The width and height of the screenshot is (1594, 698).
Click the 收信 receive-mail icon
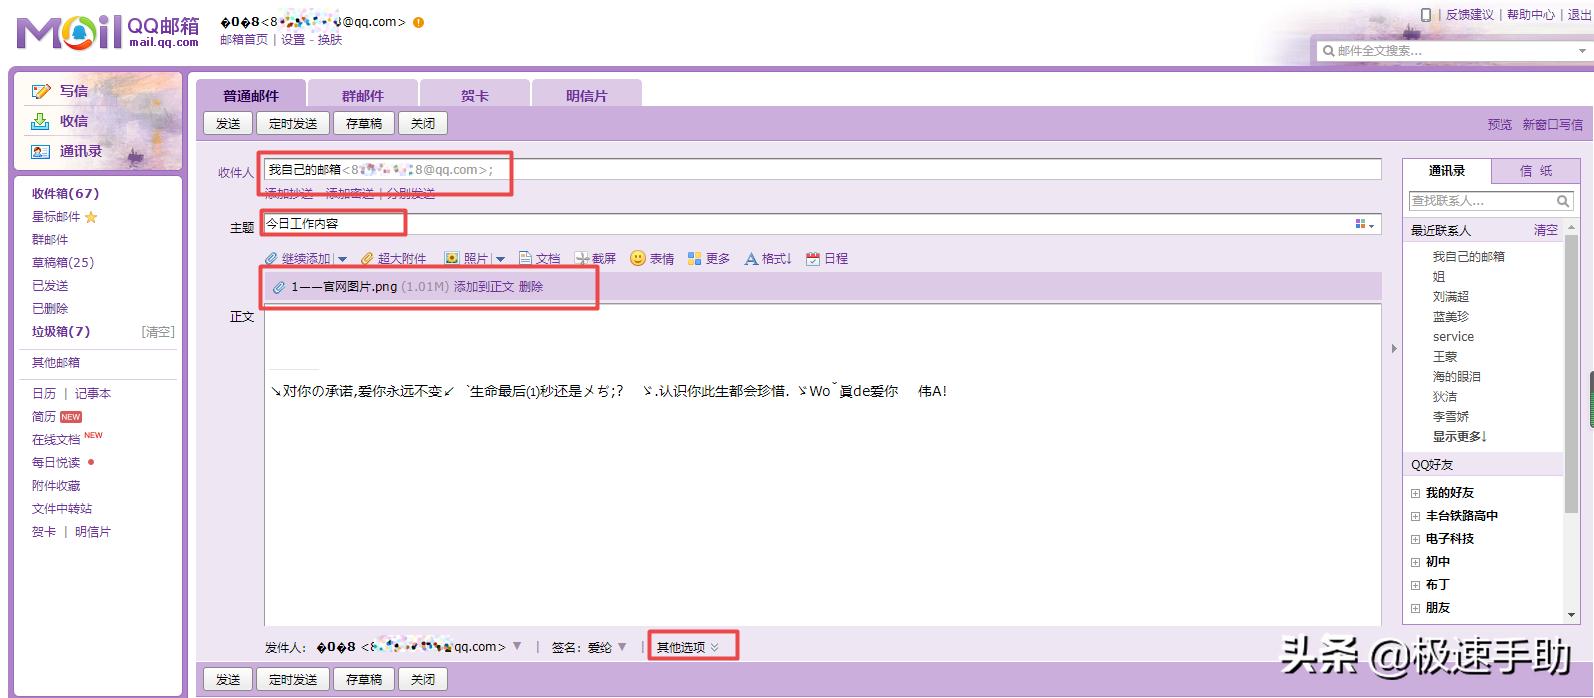click(x=40, y=121)
